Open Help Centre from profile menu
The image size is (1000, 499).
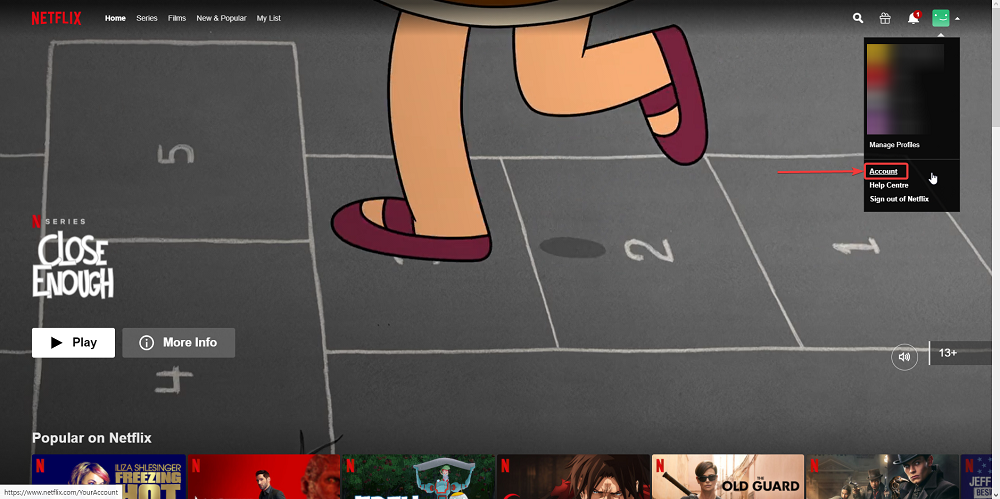889,185
